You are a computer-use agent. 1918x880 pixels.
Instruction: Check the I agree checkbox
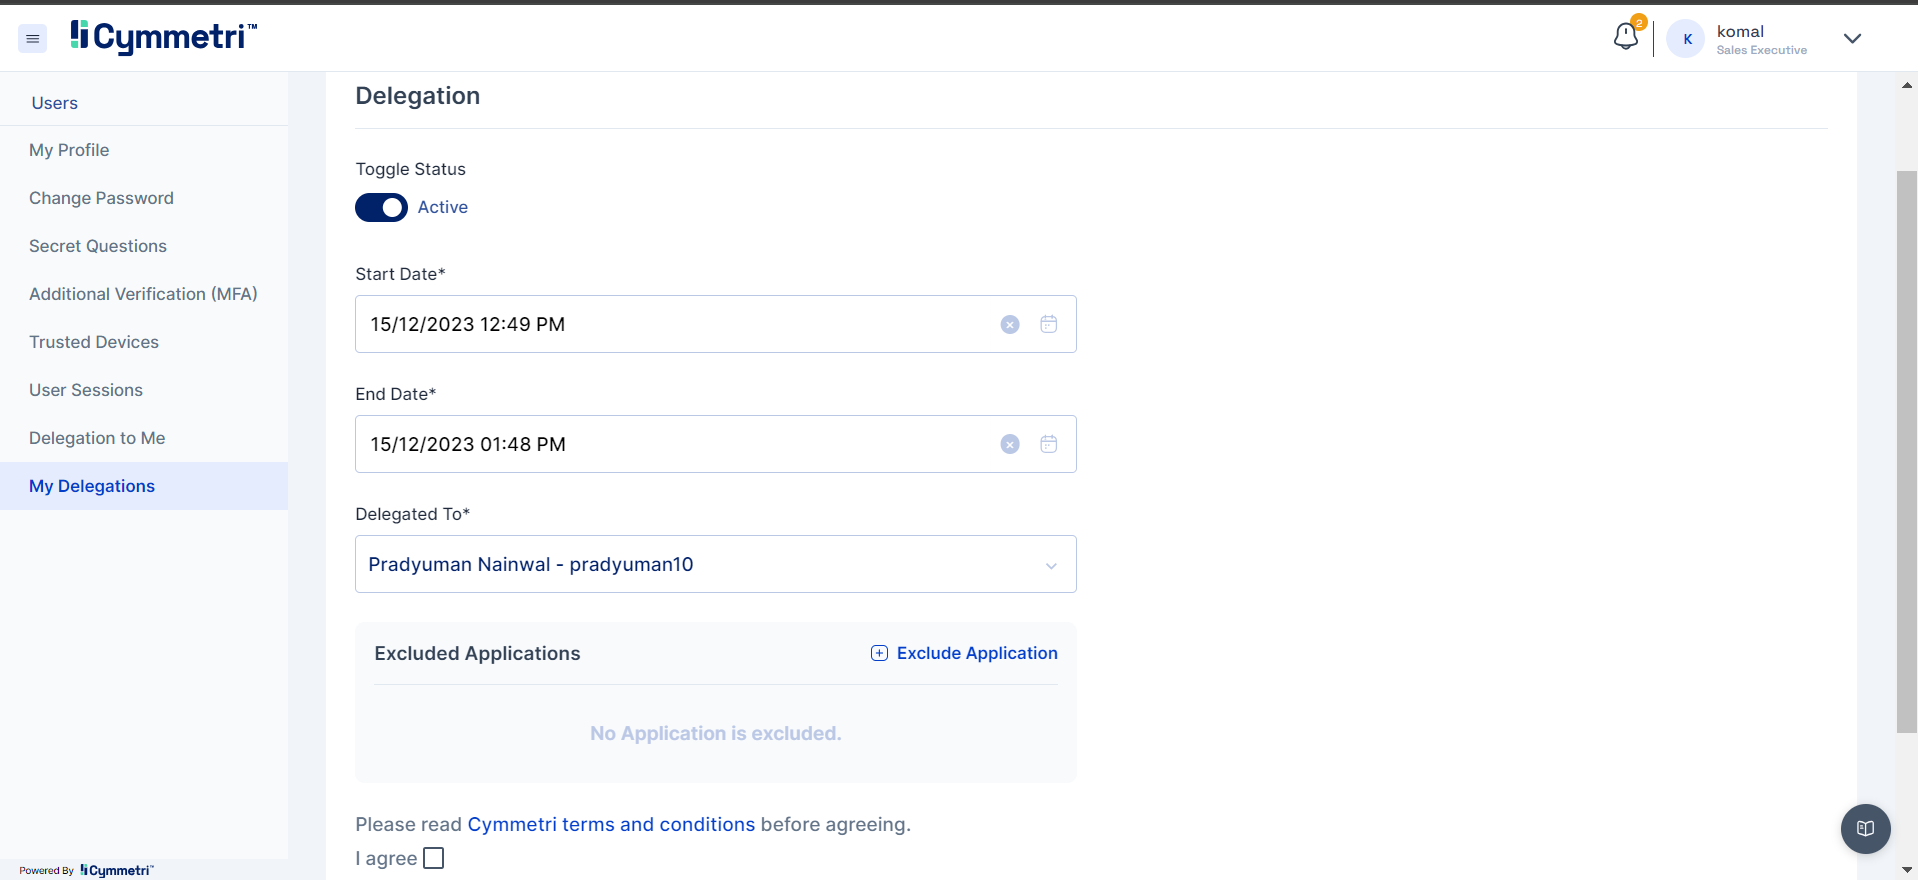click(433, 858)
